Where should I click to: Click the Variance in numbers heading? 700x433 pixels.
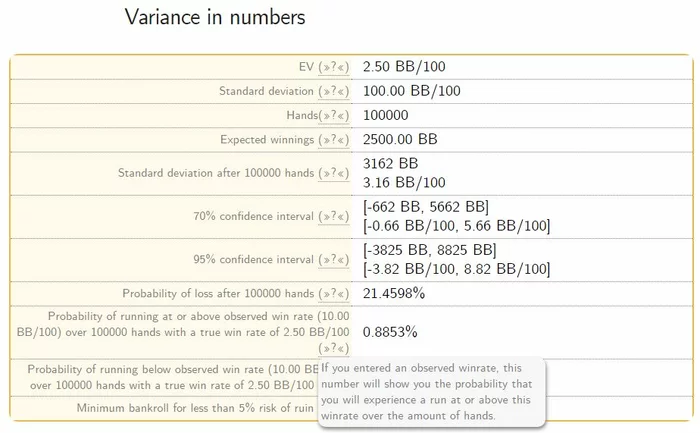215,17
